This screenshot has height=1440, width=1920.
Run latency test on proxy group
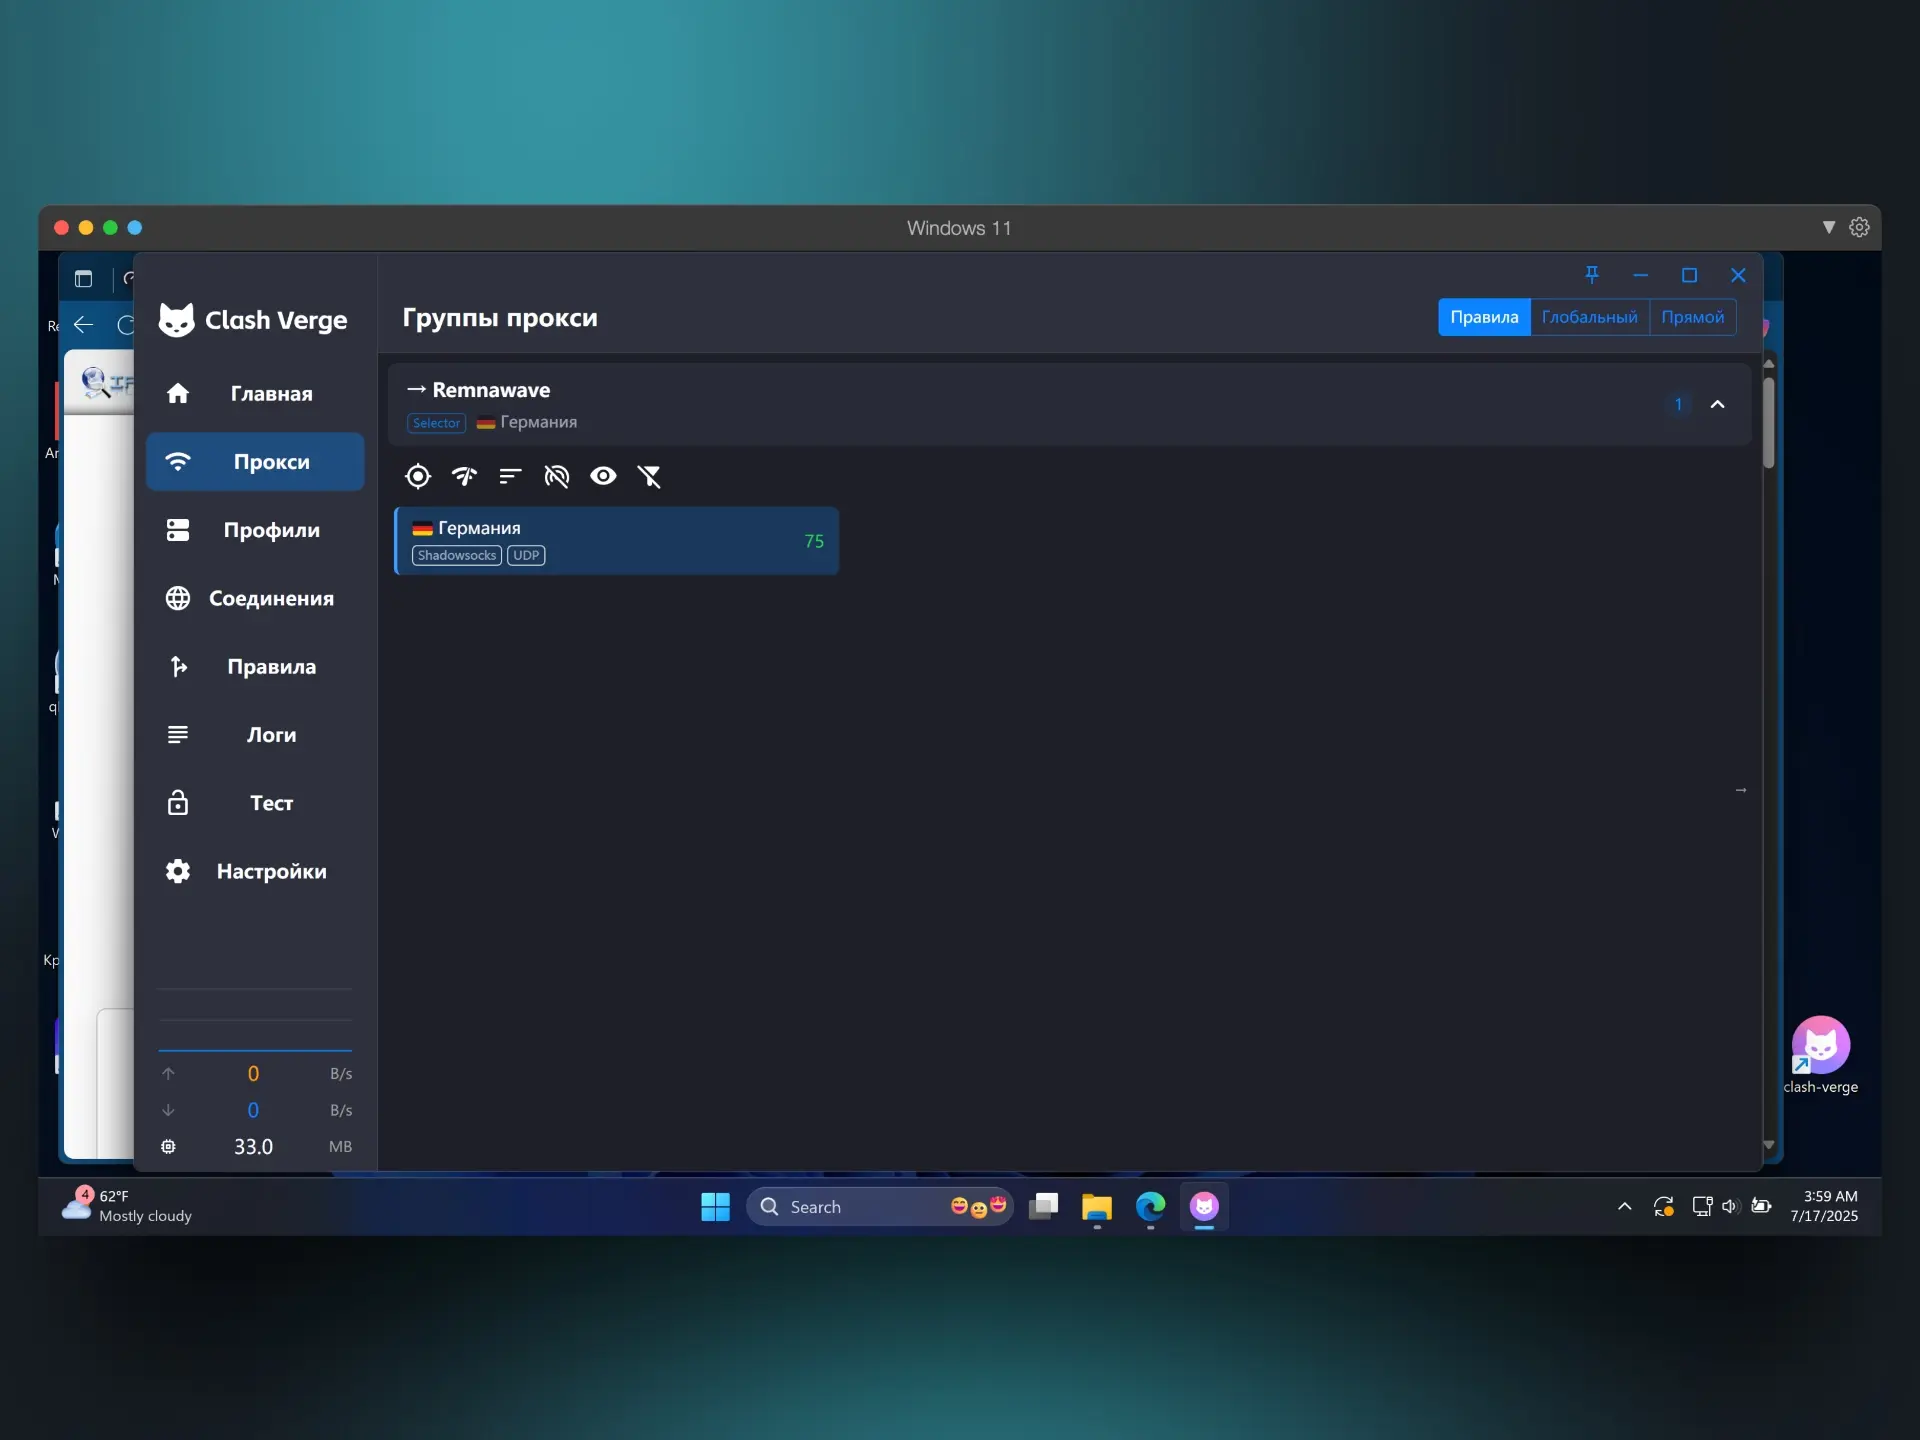(x=463, y=476)
